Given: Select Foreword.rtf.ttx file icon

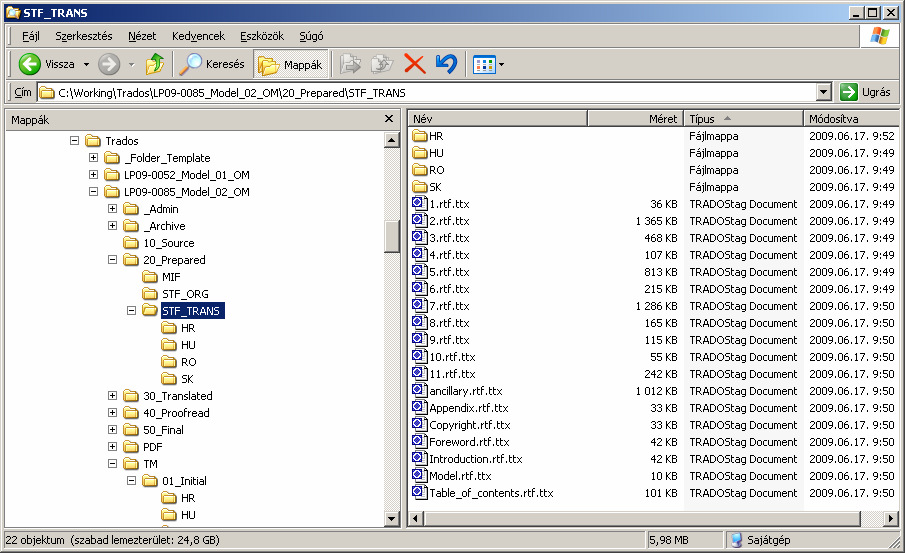Looking at the screenshot, I should pyautogui.click(x=419, y=441).
